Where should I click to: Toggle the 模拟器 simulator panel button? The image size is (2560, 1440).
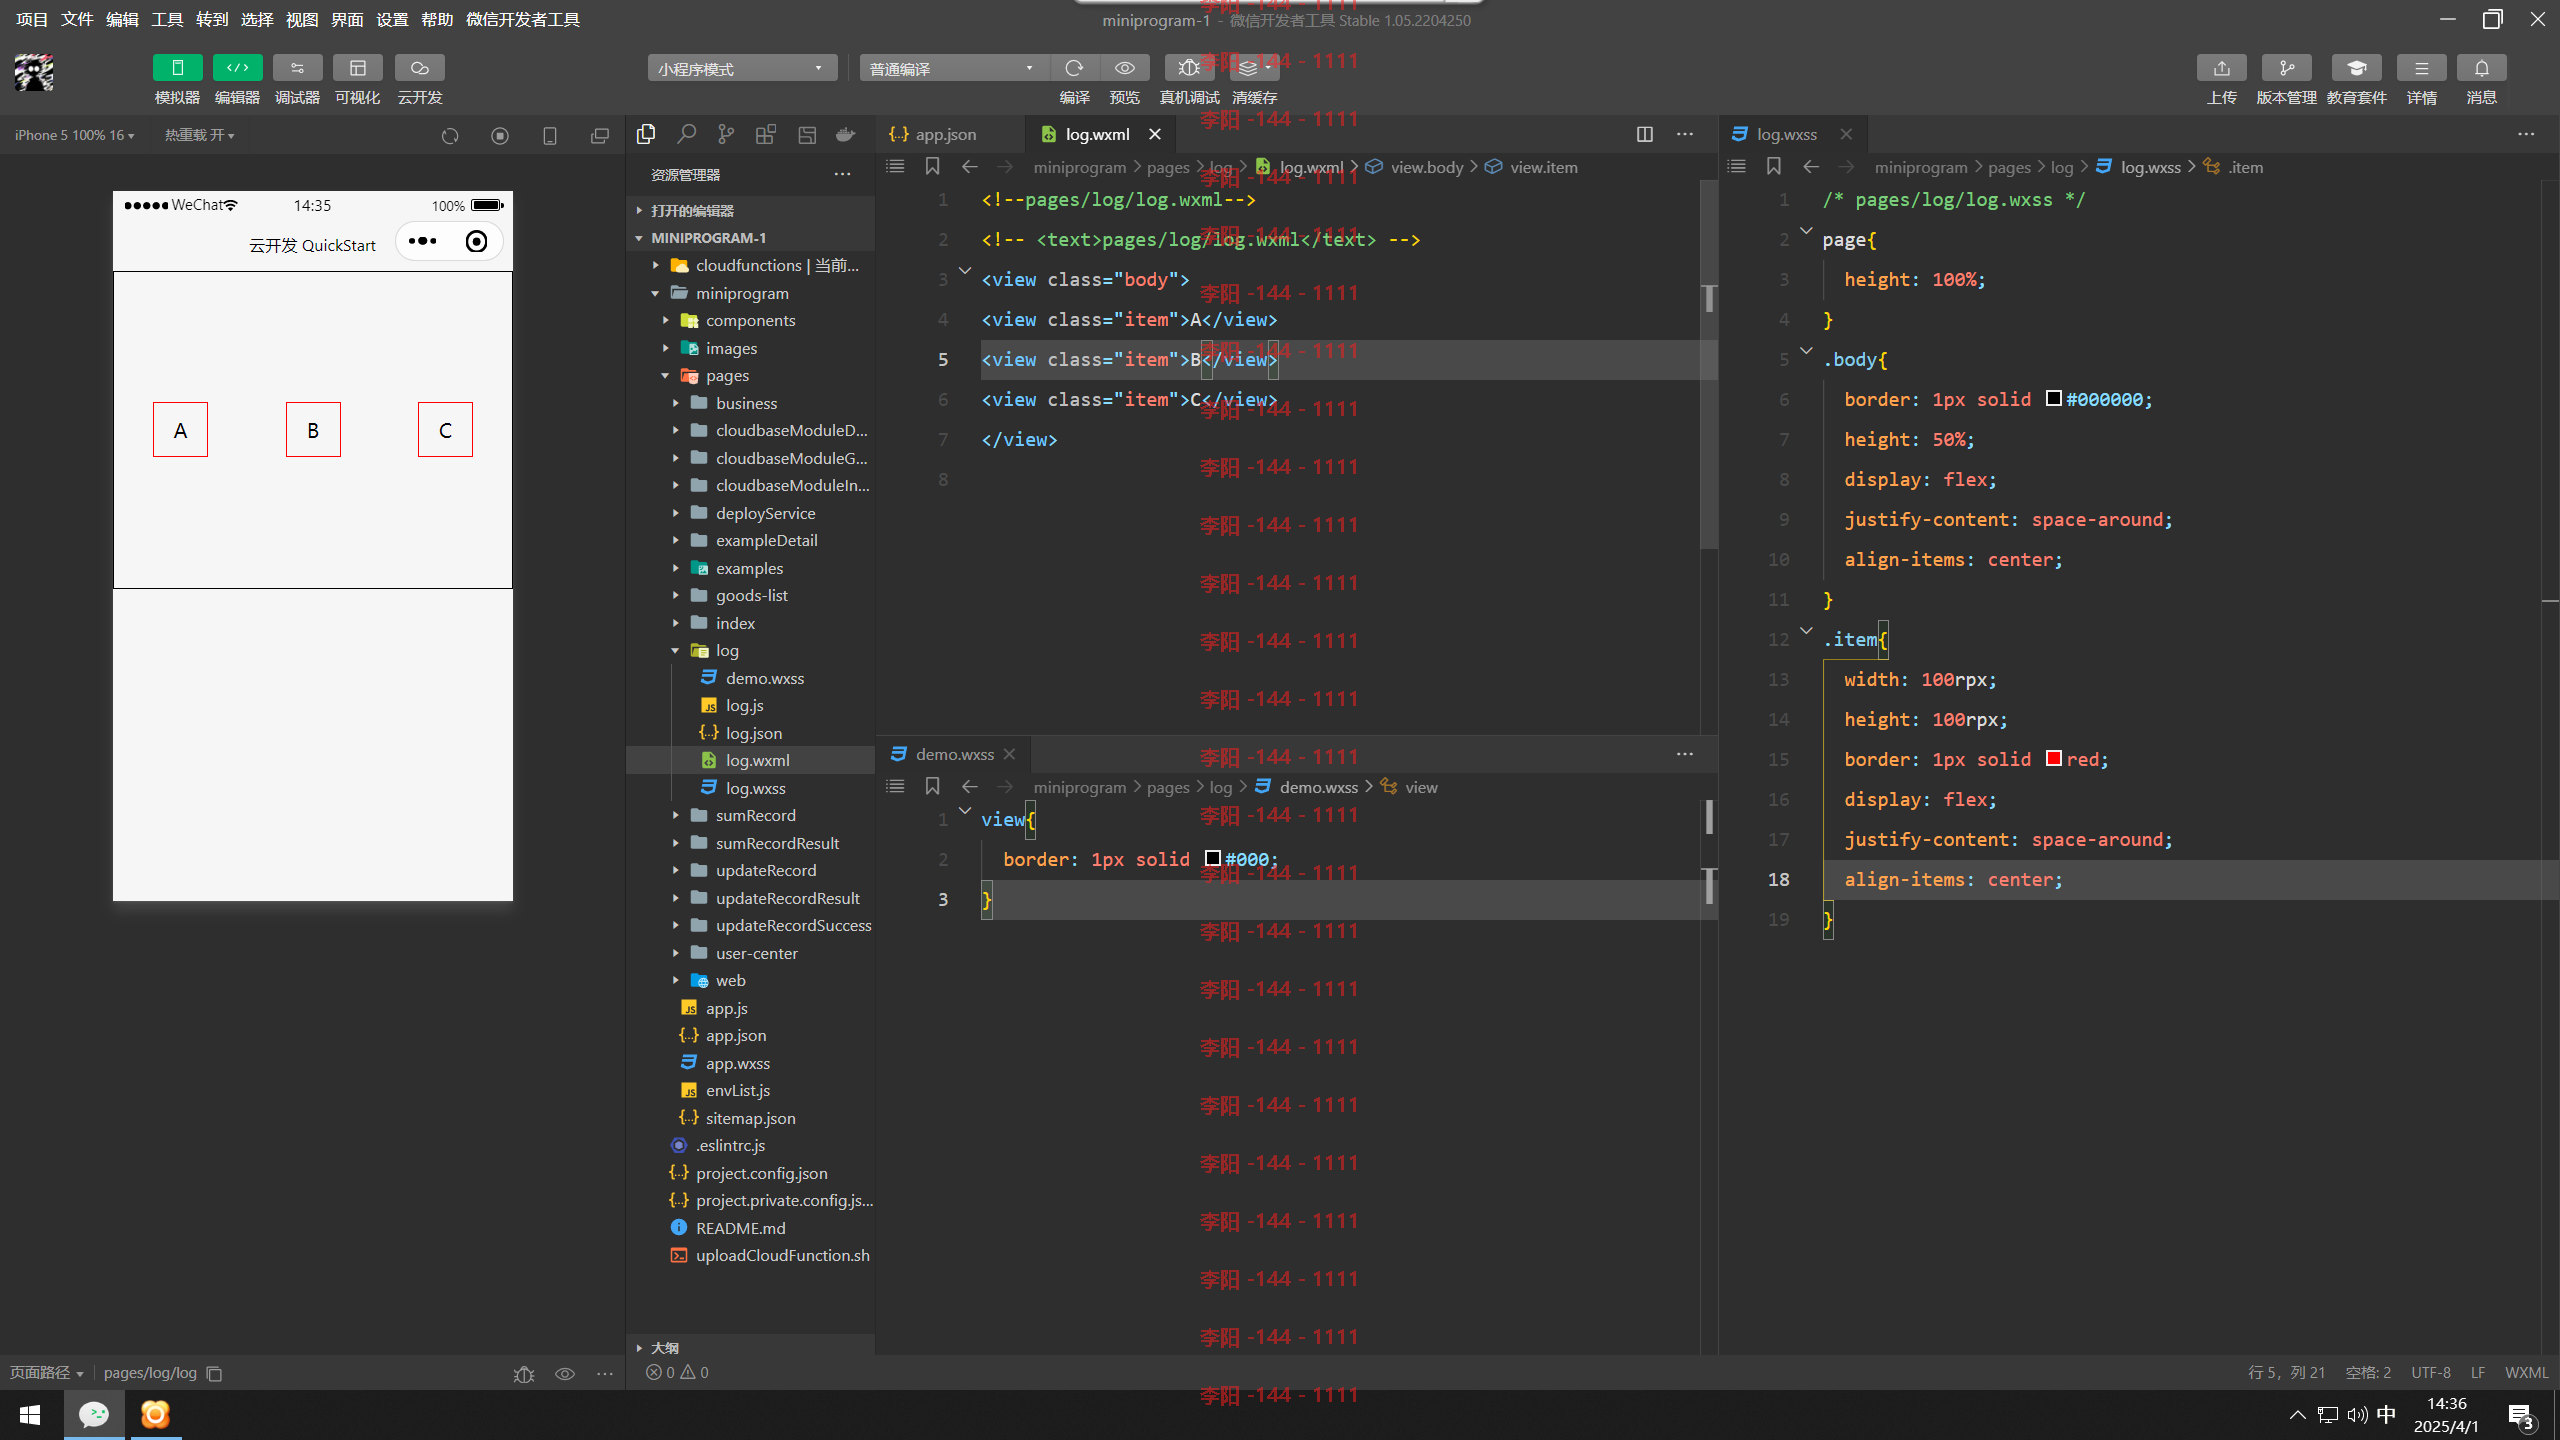[x=177, y=68]
